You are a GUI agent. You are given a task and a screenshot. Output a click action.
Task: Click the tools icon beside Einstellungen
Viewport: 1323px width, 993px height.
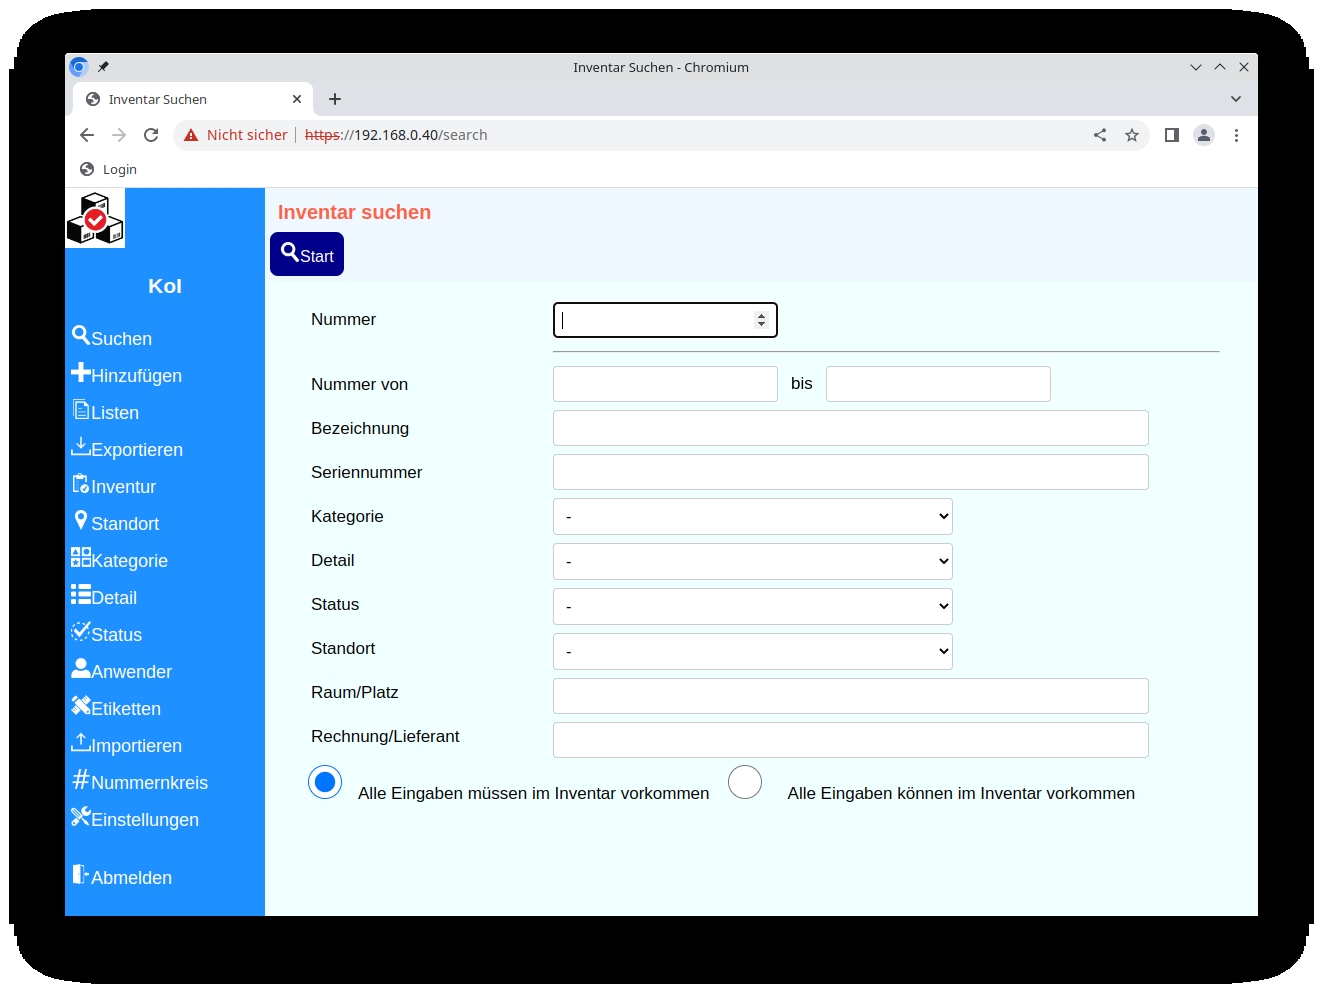[x=81, y=816]
